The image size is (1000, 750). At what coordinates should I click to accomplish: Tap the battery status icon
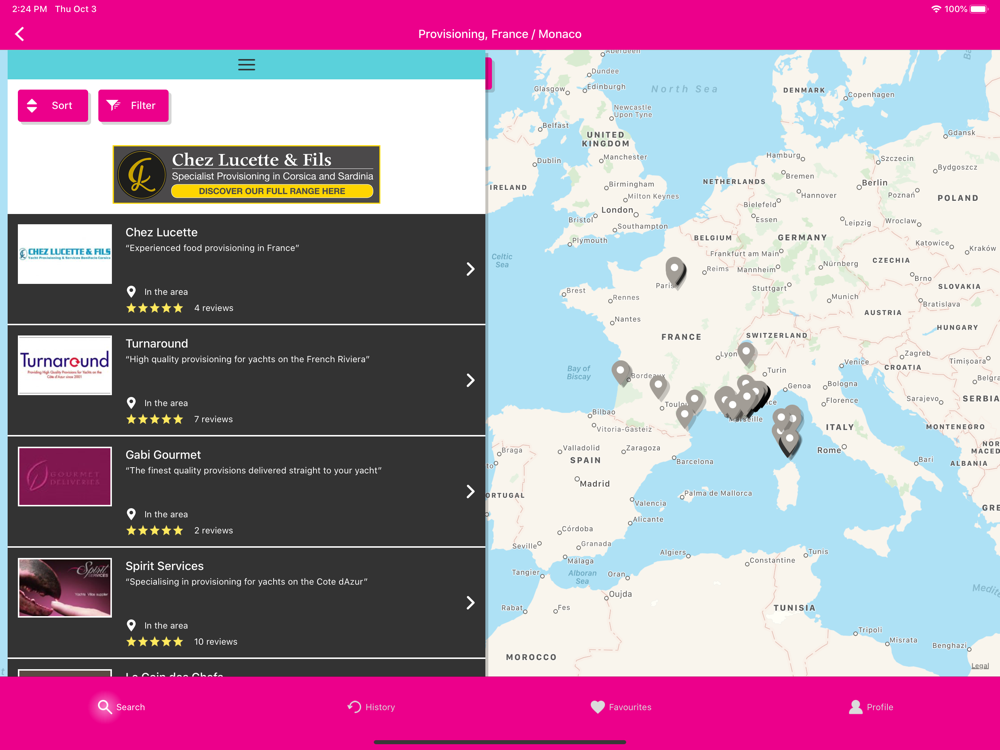coord(979,9)
